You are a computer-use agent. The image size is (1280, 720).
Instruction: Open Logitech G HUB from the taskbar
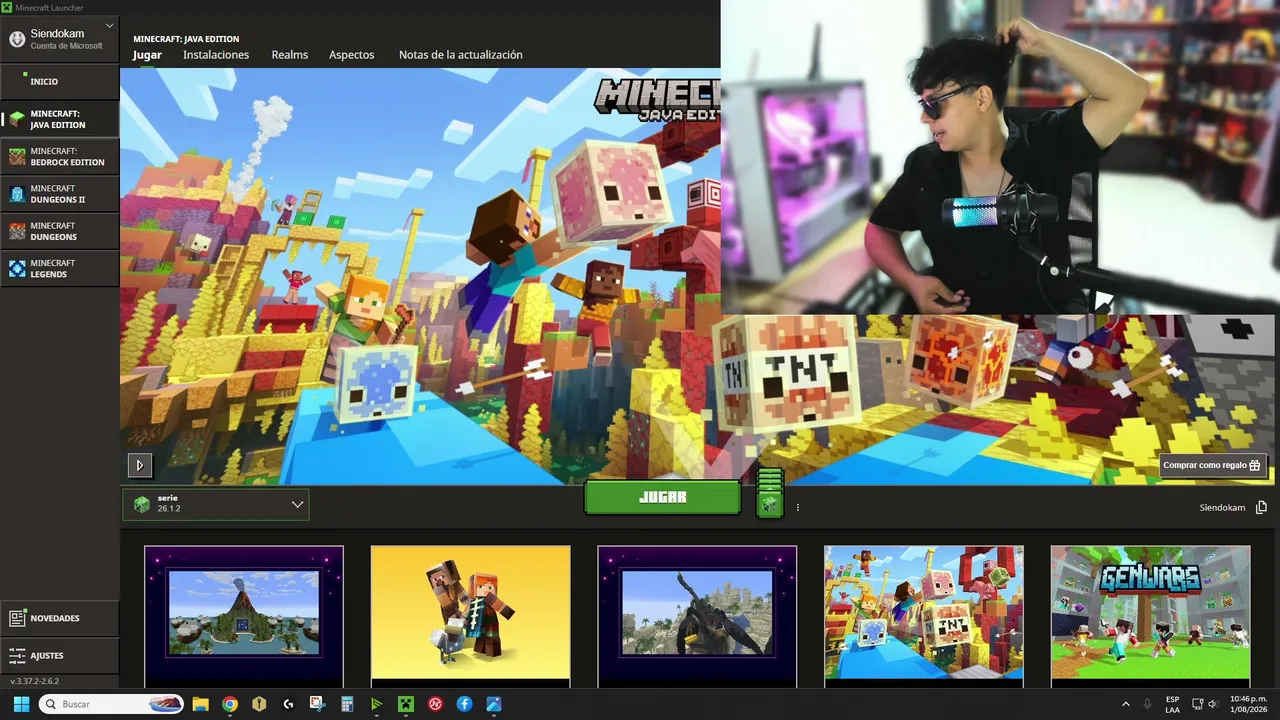click(288, 704)
